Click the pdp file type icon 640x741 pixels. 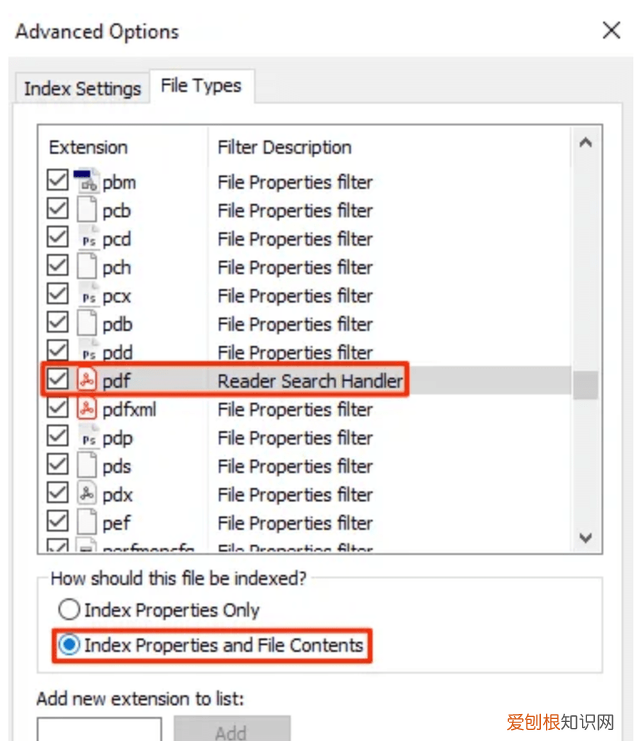tap(87, 438)
